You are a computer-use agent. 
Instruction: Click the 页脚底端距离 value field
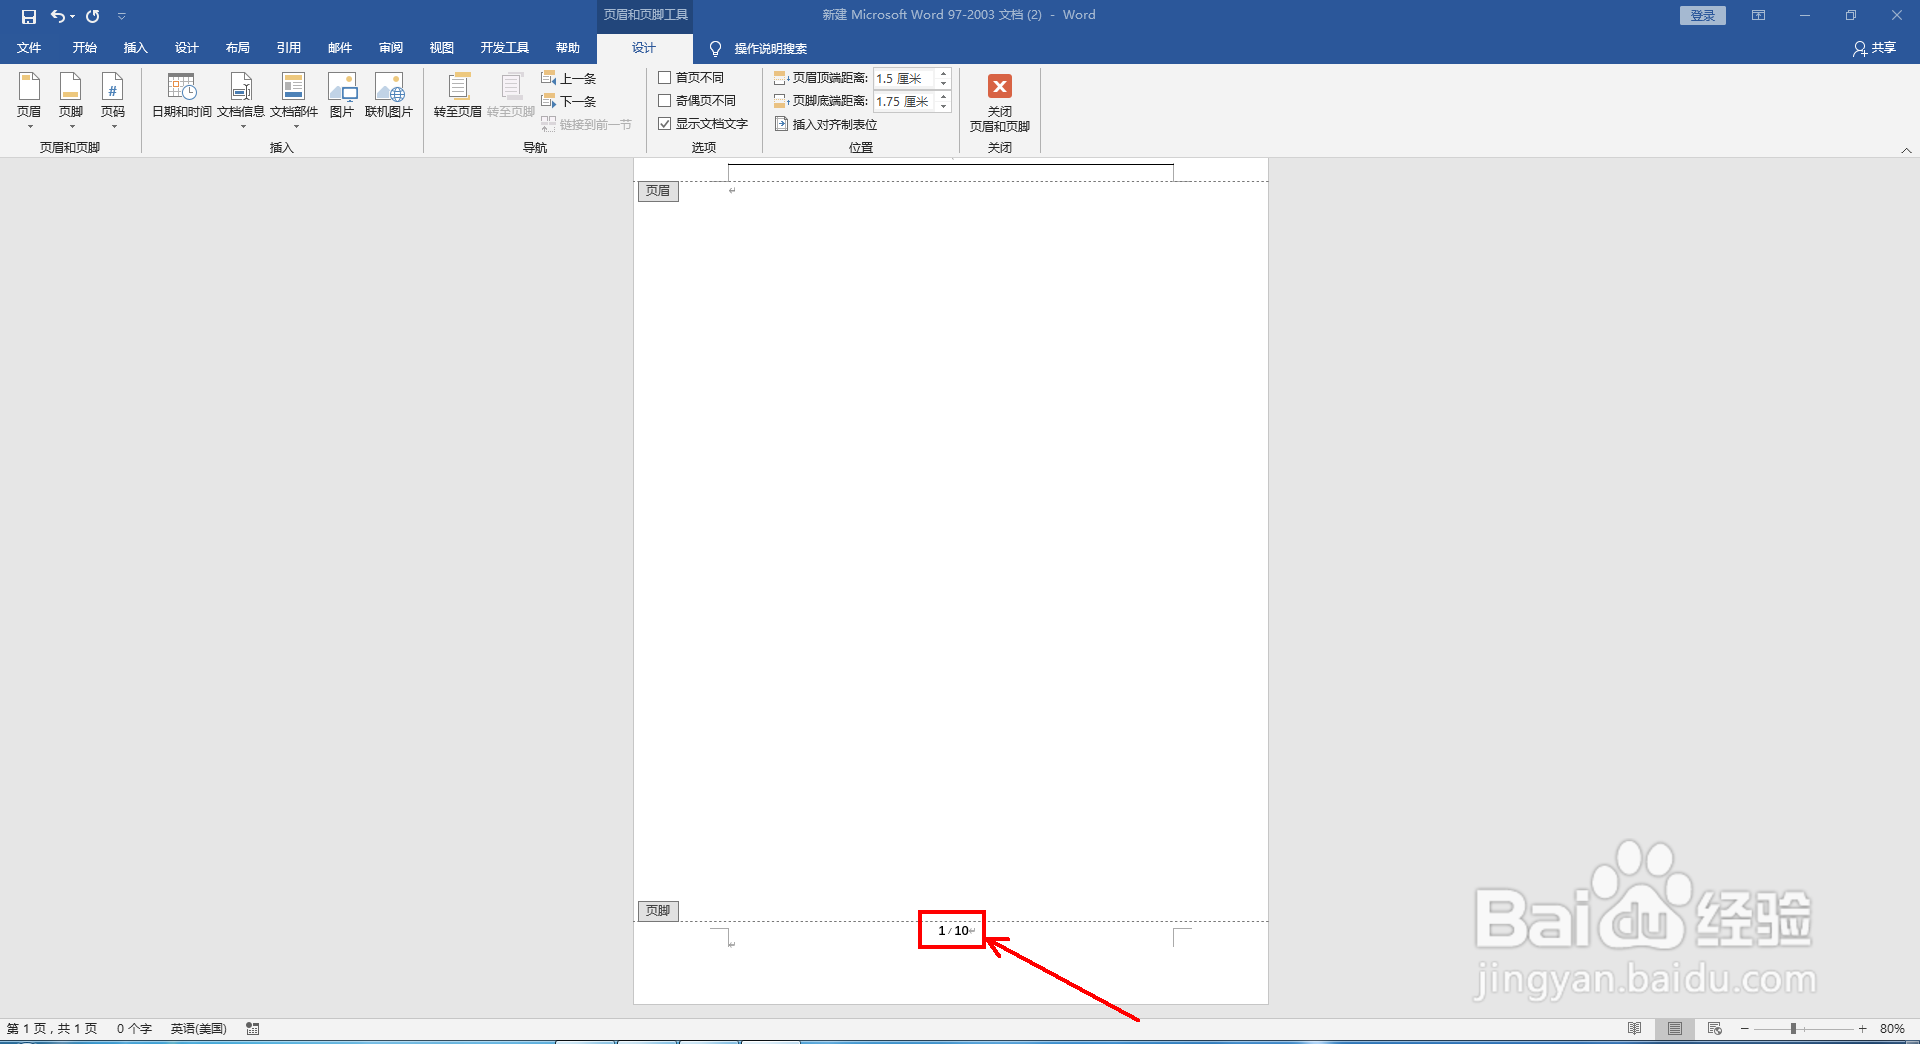903,100
